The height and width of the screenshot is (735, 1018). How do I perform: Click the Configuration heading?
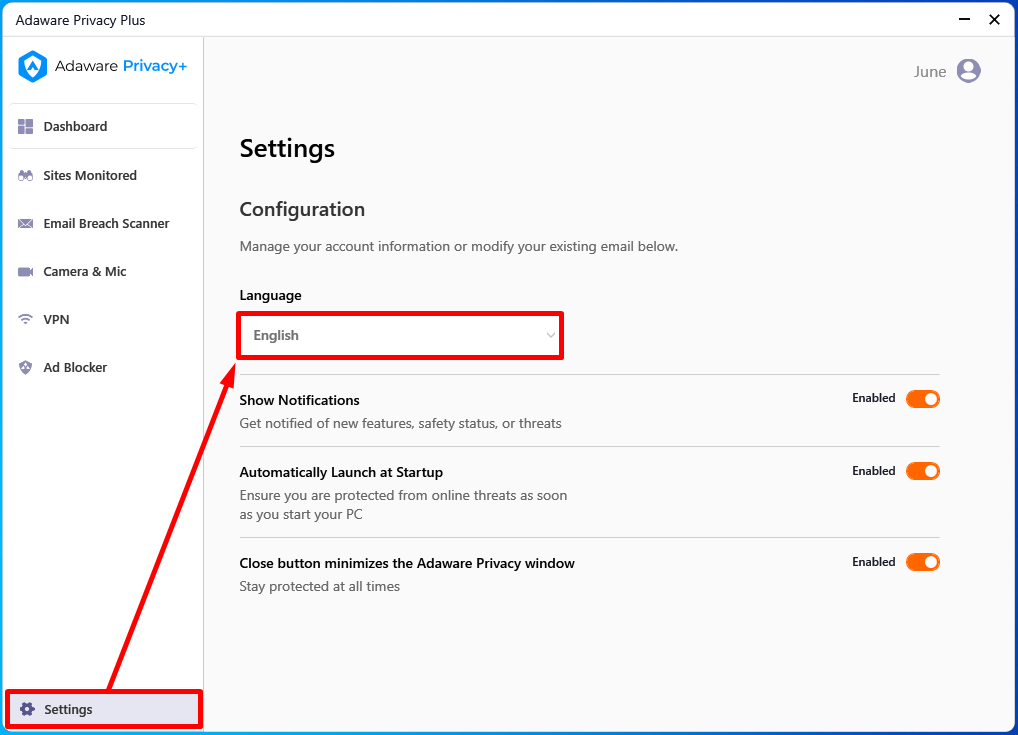[x=302, y=210]
